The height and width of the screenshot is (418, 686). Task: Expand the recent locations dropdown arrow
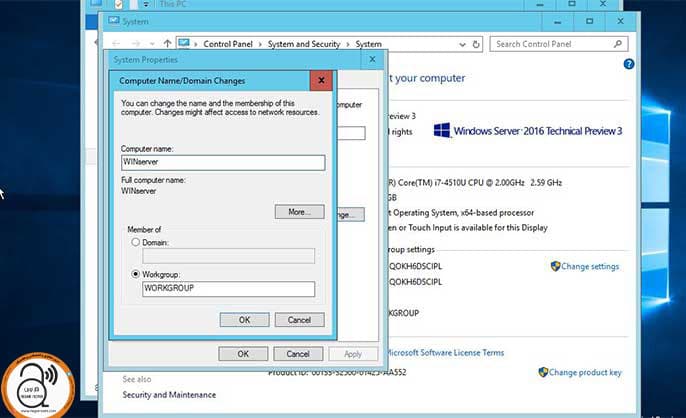(x=152, y=44)
